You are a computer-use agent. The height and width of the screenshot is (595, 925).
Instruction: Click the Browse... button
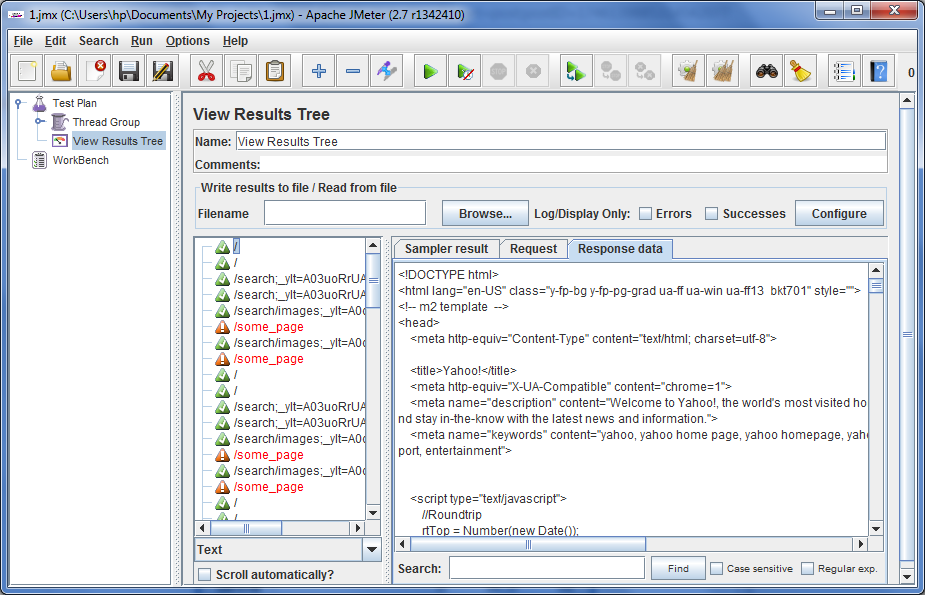[486, 213]
